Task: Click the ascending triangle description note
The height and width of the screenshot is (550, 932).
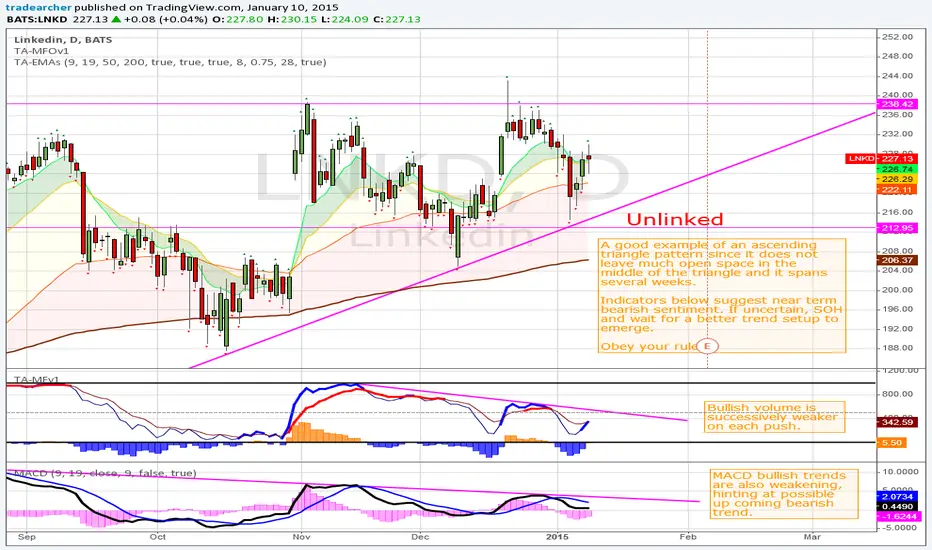Action: pyautogui.click(x=722, y=296)
